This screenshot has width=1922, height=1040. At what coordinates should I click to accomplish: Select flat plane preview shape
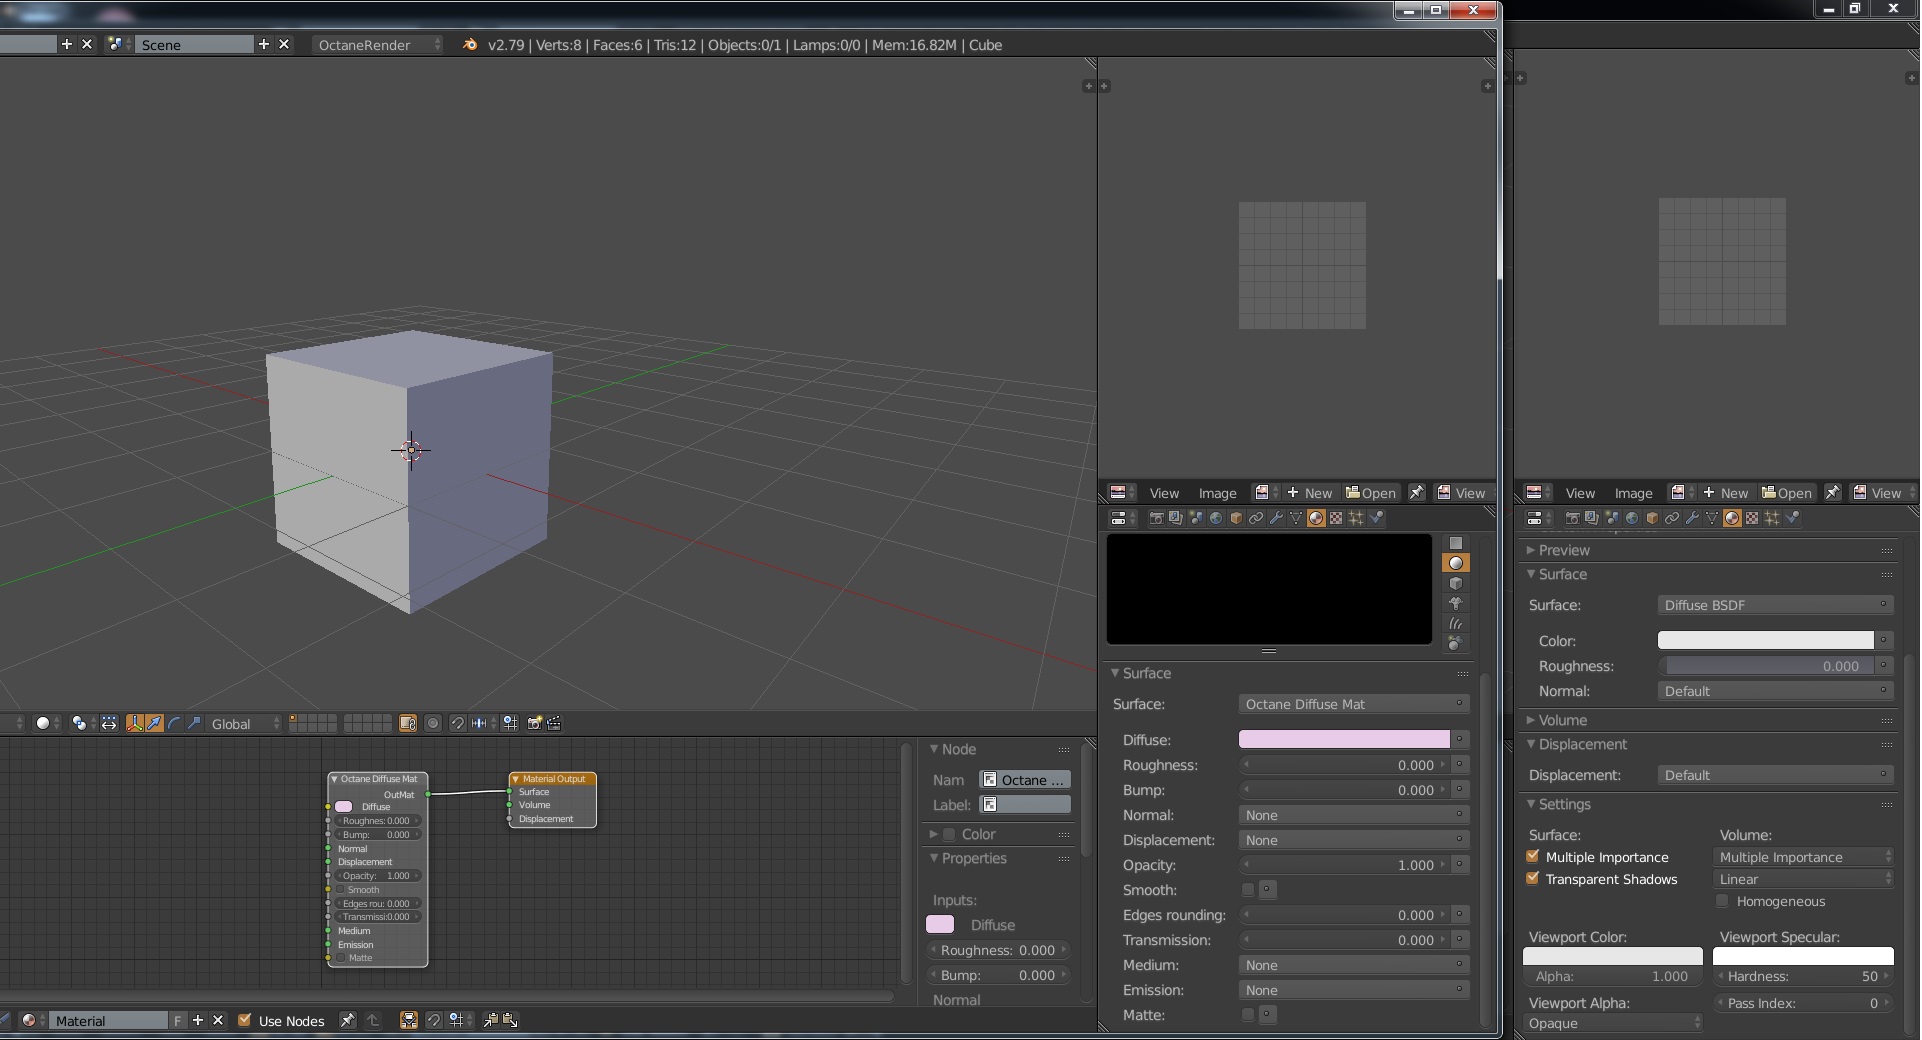pyautogui.click(x=1456, y=543)
